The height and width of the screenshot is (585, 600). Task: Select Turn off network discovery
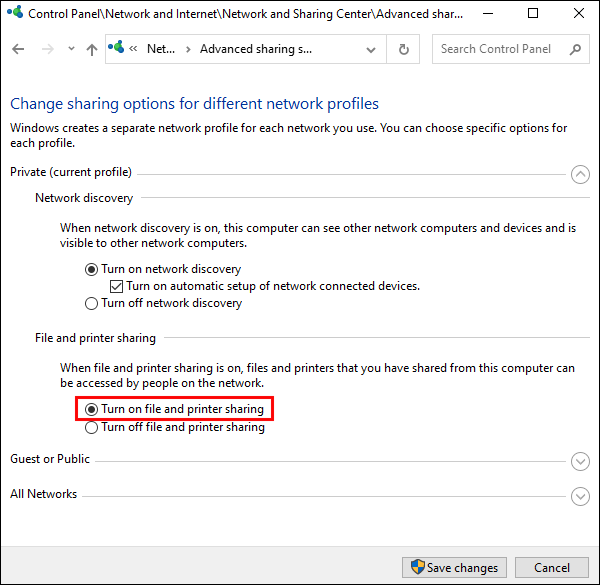(163, 303)
